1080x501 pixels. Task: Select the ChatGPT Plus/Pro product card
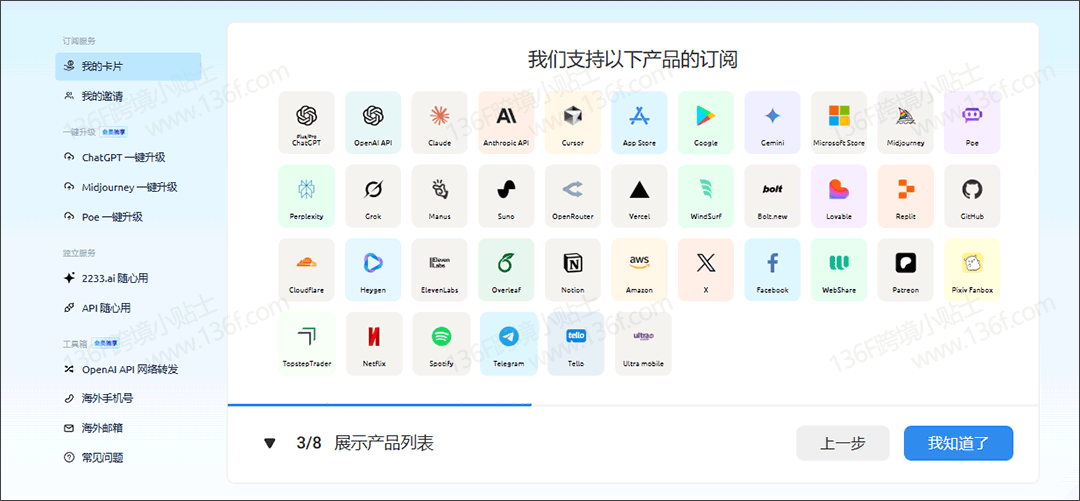[307, 122]
